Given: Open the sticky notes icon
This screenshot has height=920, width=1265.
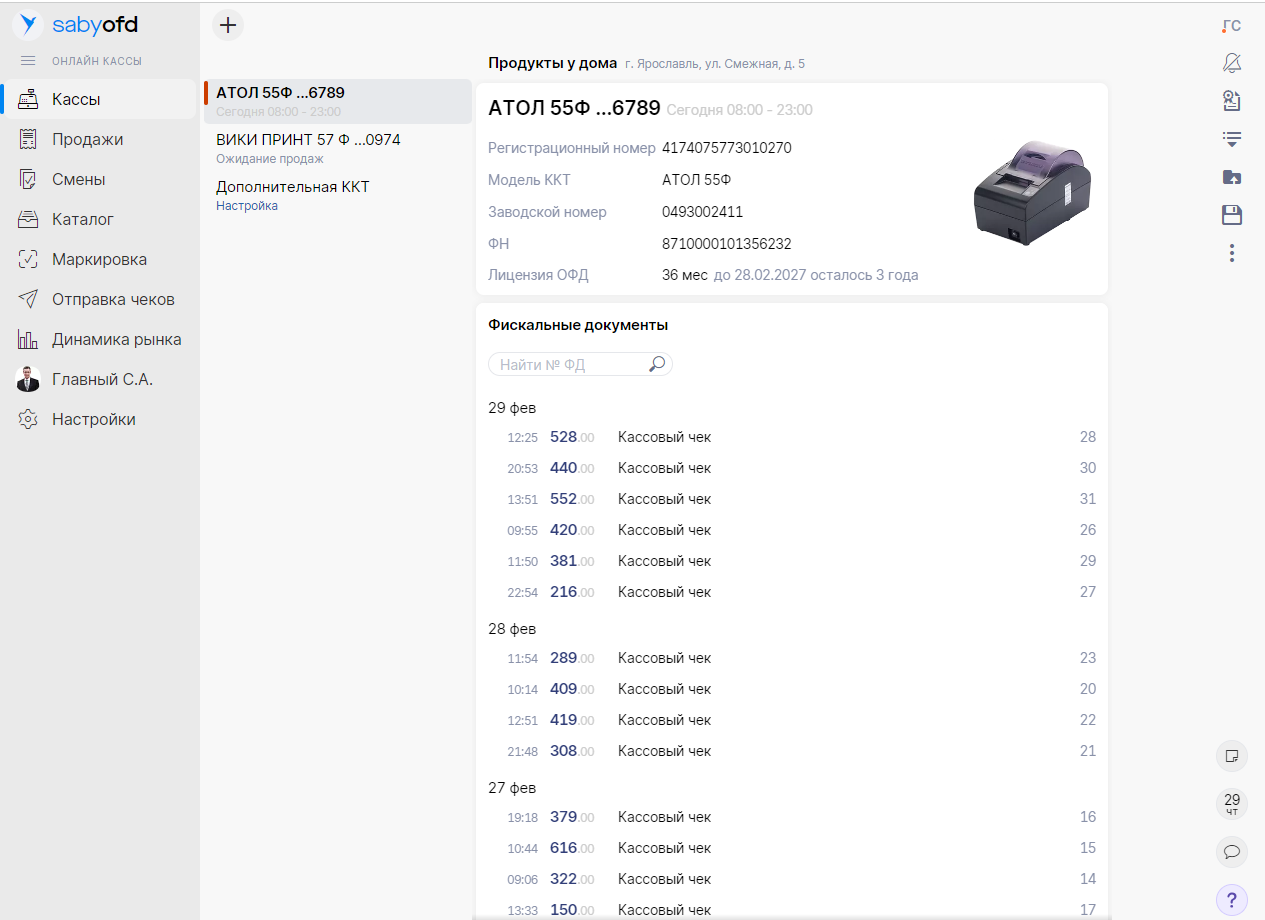Looking at the screenshot, I should point(1232,756).
